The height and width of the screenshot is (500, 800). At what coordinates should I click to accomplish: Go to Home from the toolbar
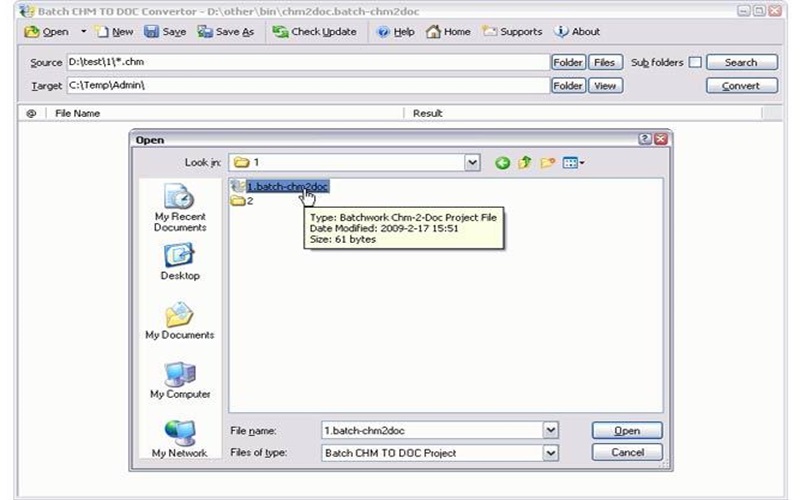tap(448, 32)
